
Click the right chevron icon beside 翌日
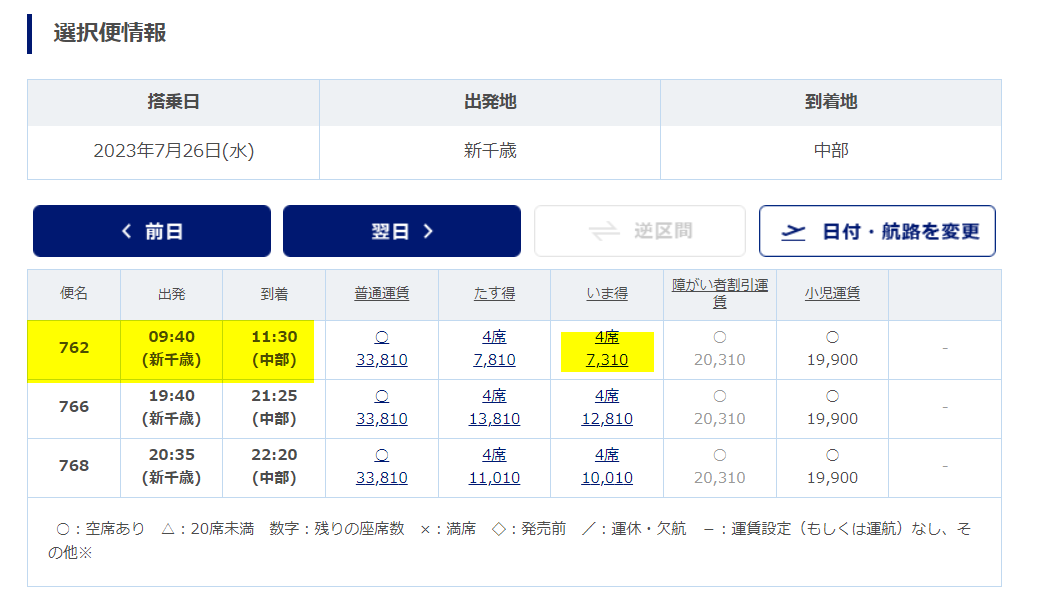point(428,231)
